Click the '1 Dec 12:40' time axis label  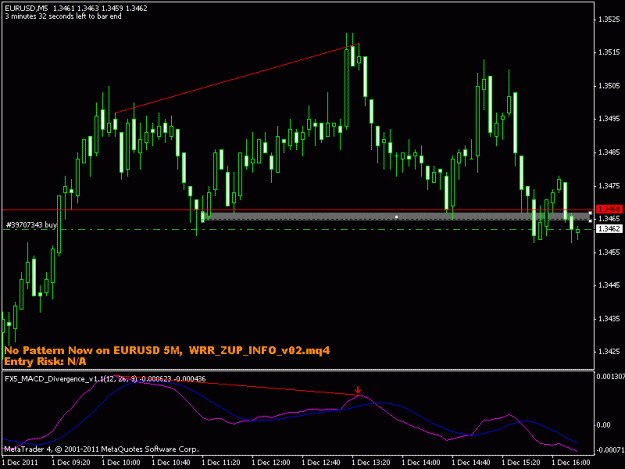pyautogui.click(x=321, y=462)
